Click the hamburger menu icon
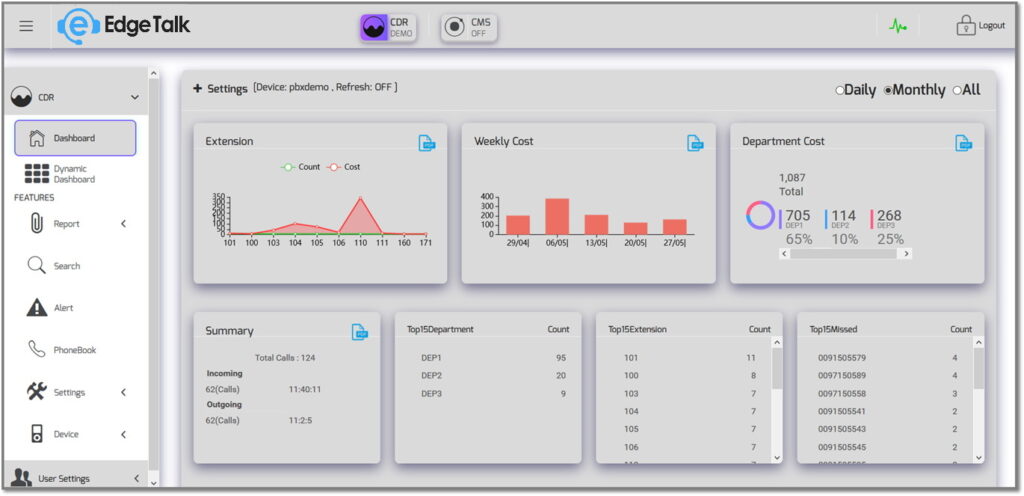The image size is (1024, 496). click(x=26, y=26)
